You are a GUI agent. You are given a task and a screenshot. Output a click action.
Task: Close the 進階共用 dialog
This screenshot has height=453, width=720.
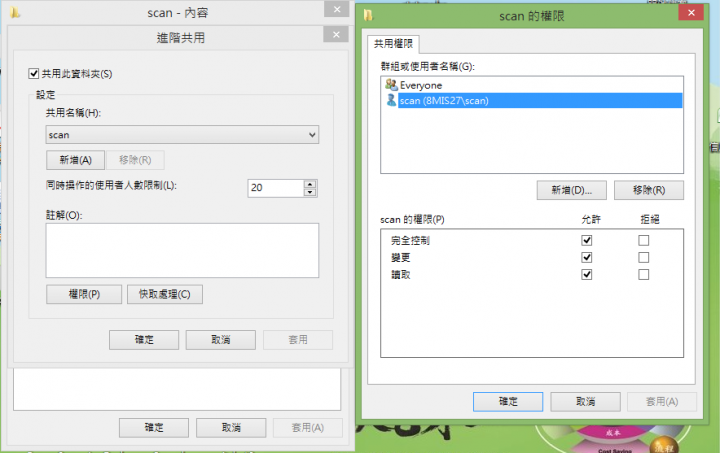[x=336, y=34]
